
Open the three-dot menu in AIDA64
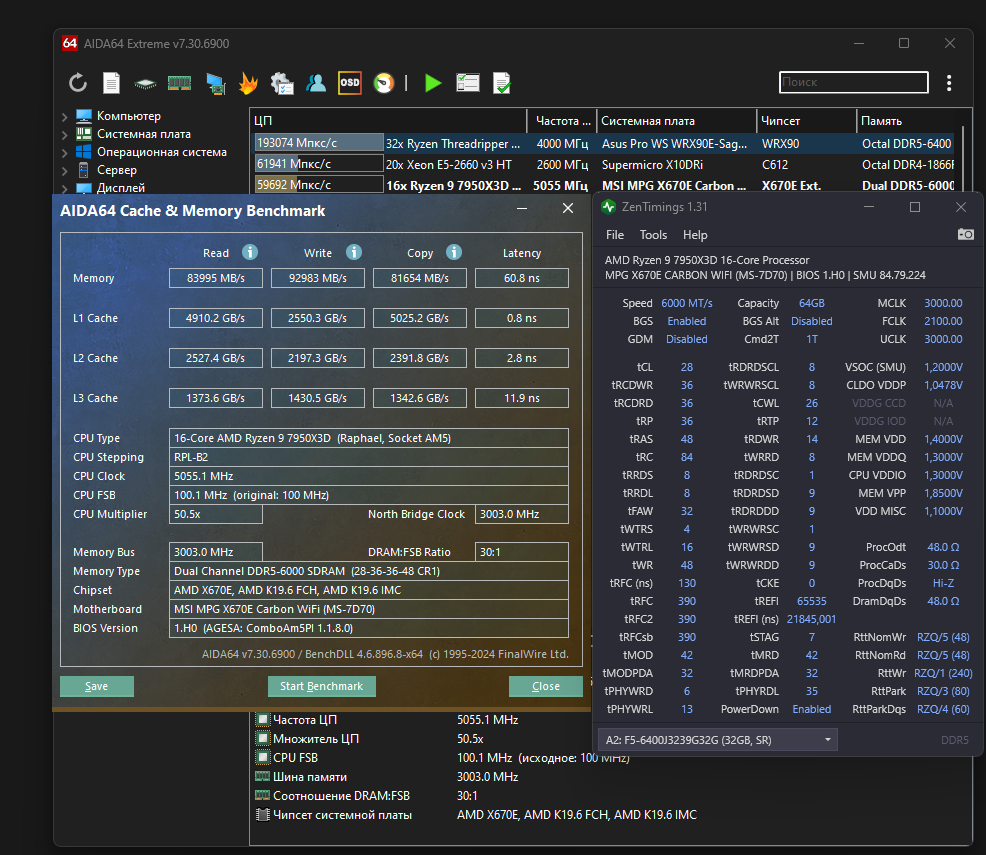click(948, 83)
